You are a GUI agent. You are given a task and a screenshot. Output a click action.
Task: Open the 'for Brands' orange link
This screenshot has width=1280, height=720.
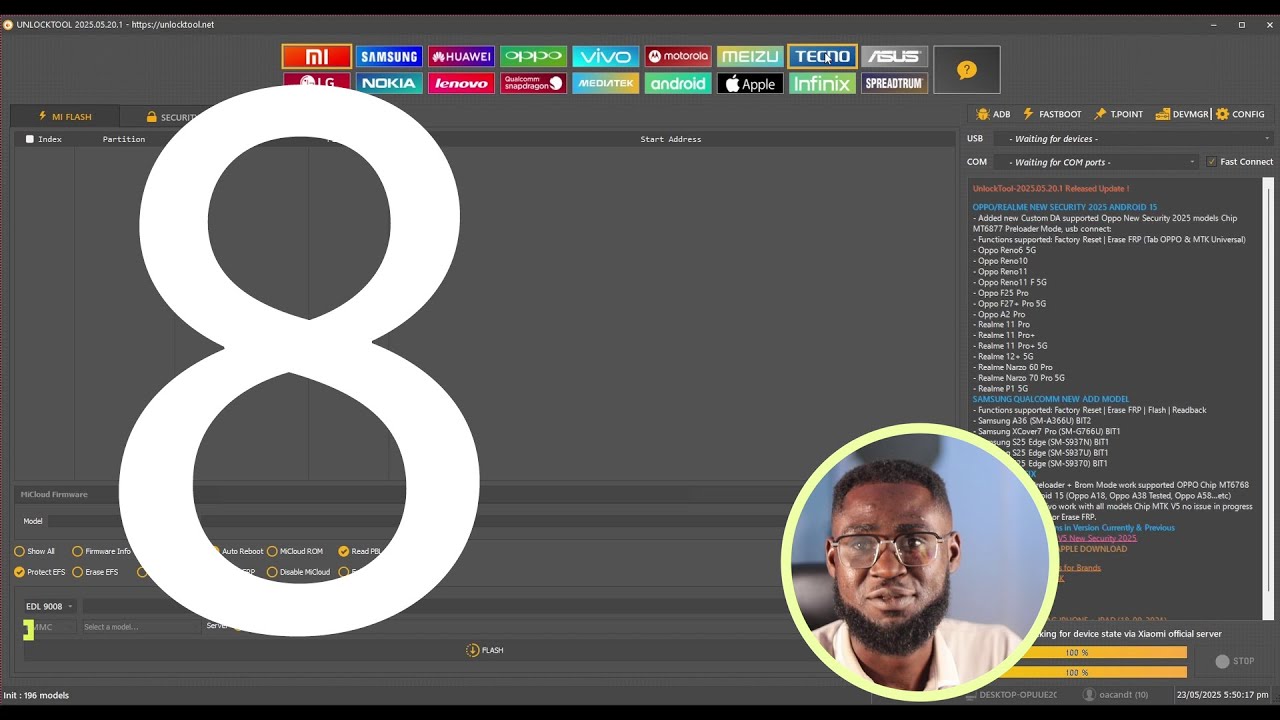pyautogui.click(x=1080, y=567)
